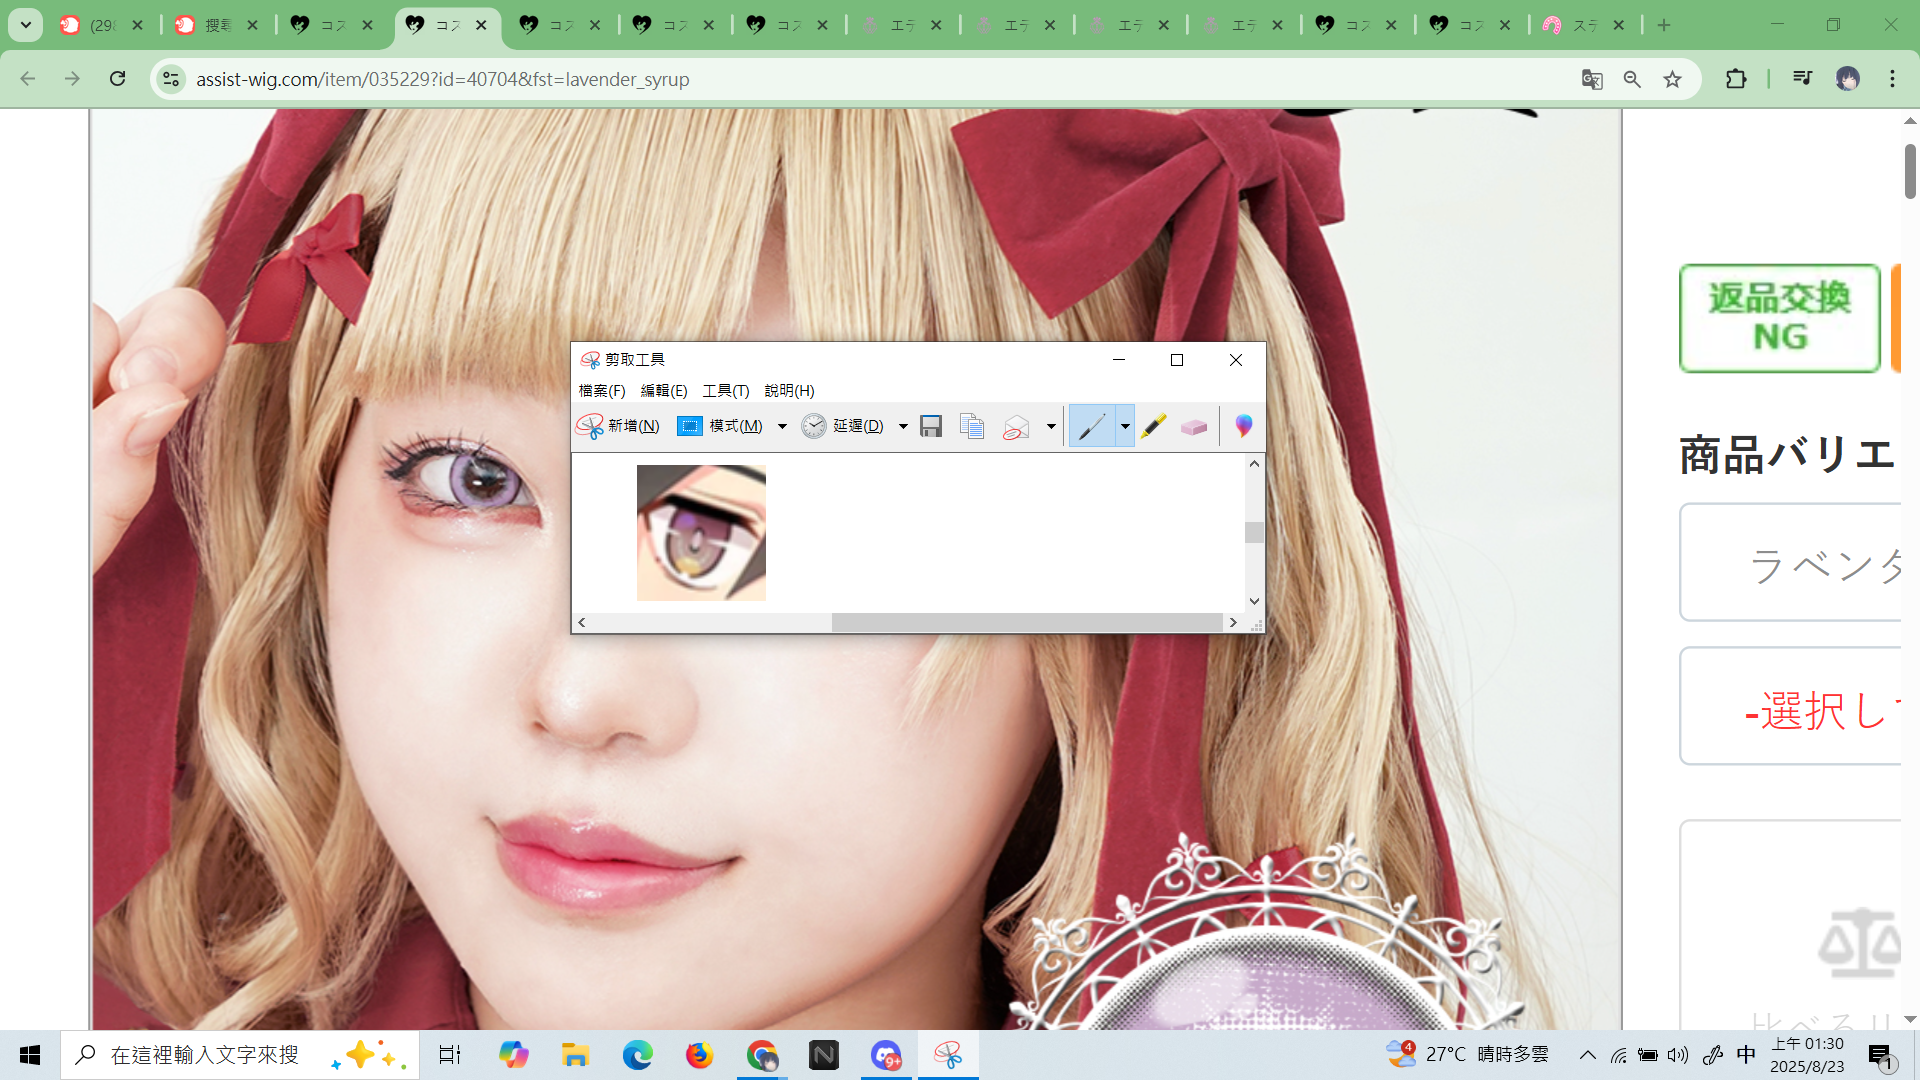This screenshot has width=1920, height=1080.
Task: Show hidden system tray icons
Action: (x=1588, y=1055)
